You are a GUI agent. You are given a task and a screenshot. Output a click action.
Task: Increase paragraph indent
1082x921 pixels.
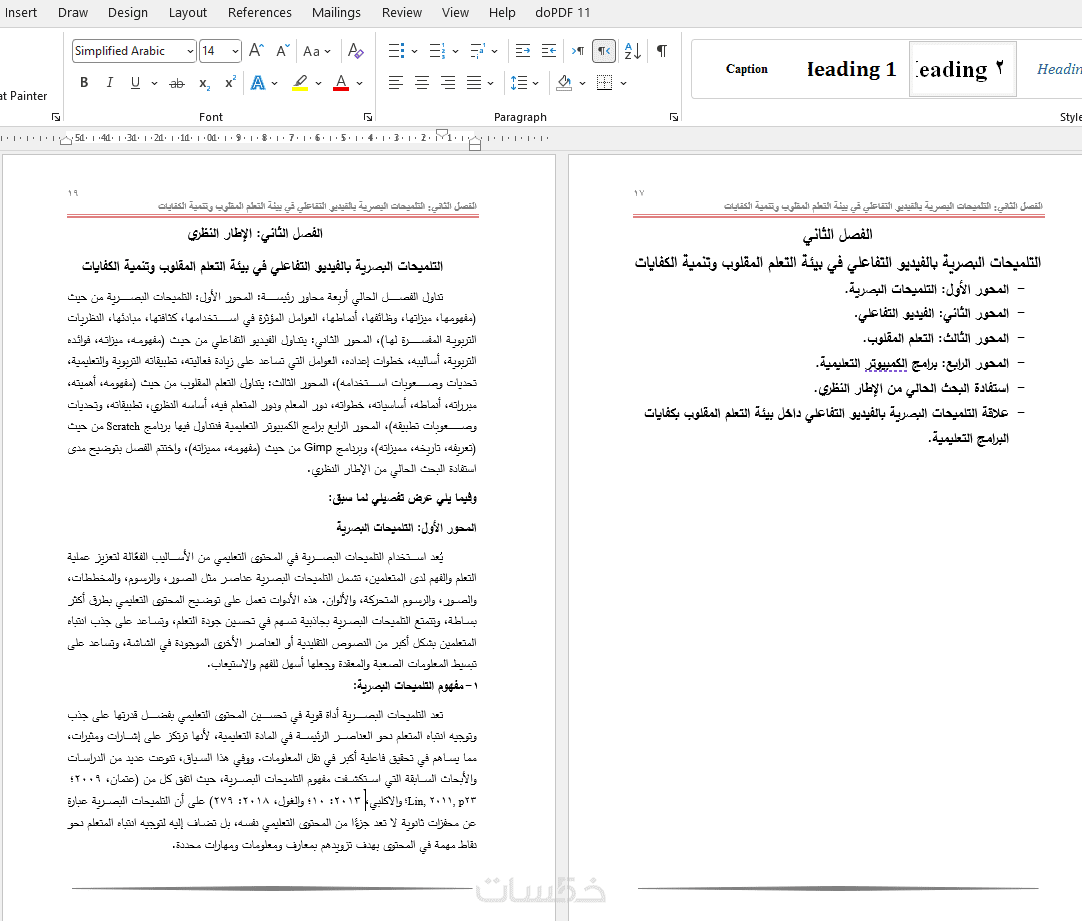[549, 50]
